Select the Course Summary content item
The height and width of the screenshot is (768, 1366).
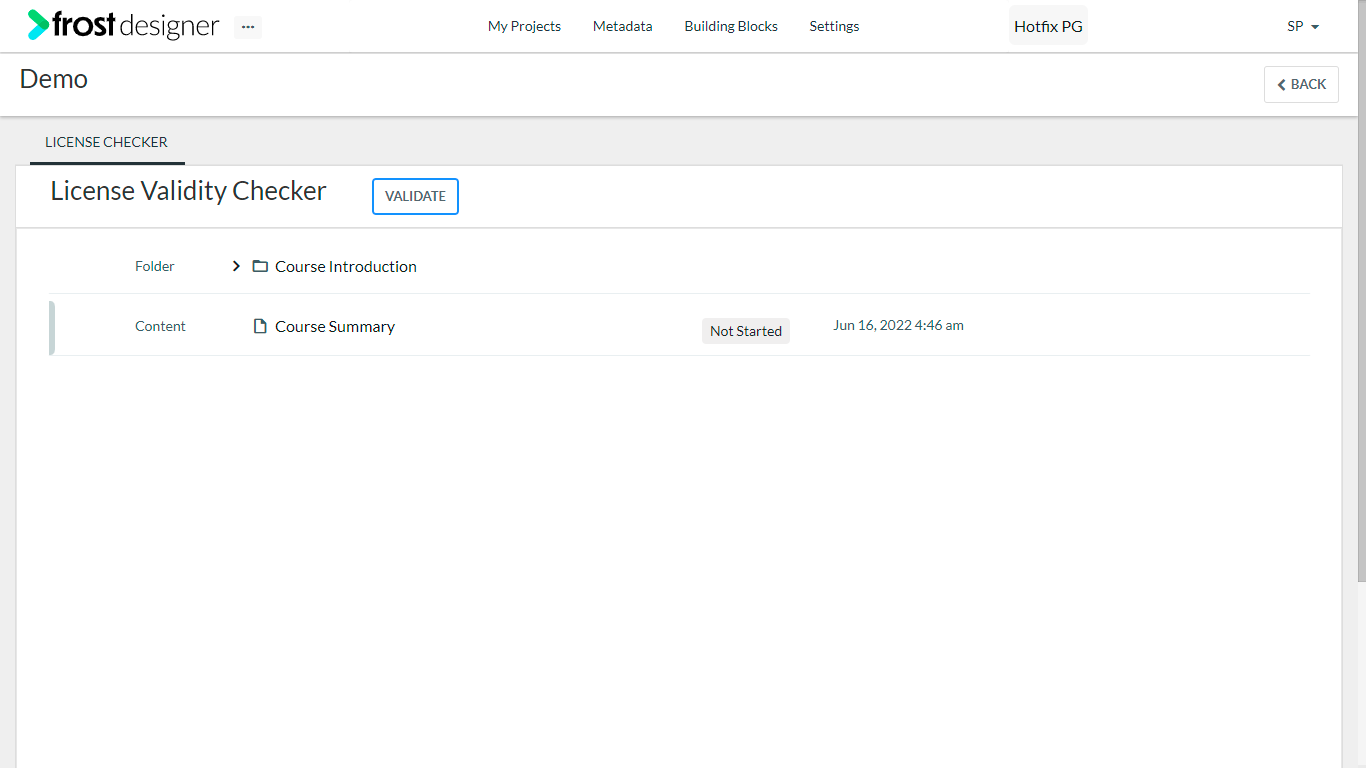pos(335,326)
